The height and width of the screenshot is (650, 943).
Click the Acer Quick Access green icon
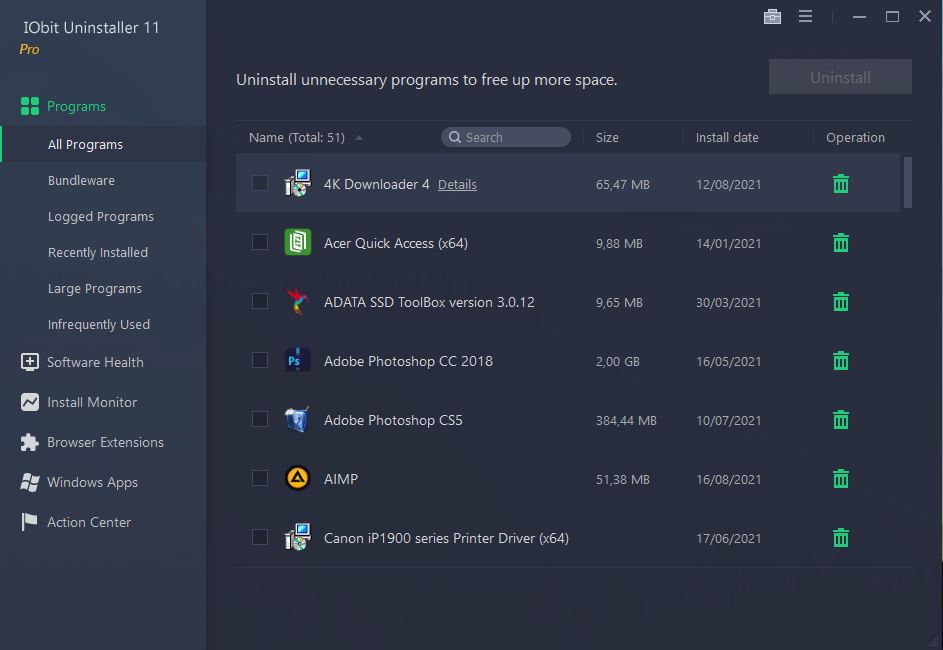[298, 242]
